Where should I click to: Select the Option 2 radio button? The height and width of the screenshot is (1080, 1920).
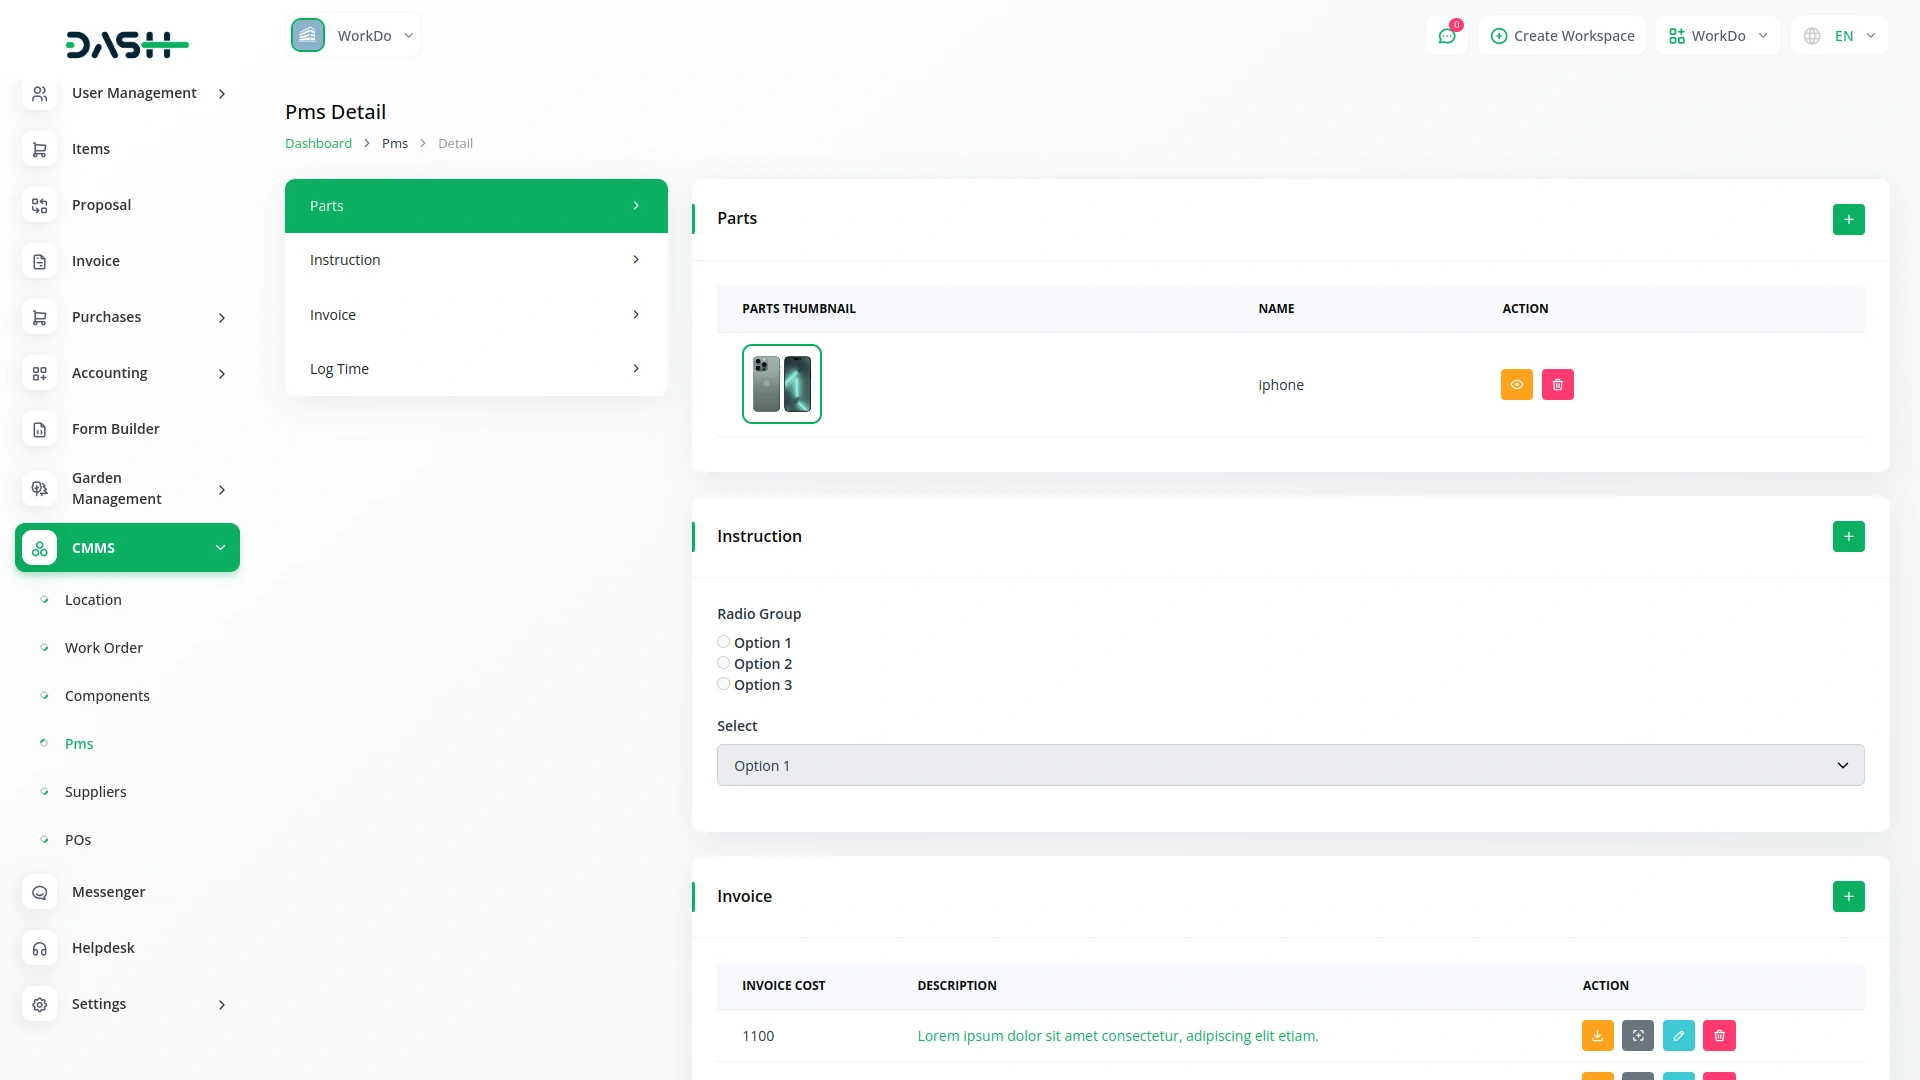[x=723, y=663]
